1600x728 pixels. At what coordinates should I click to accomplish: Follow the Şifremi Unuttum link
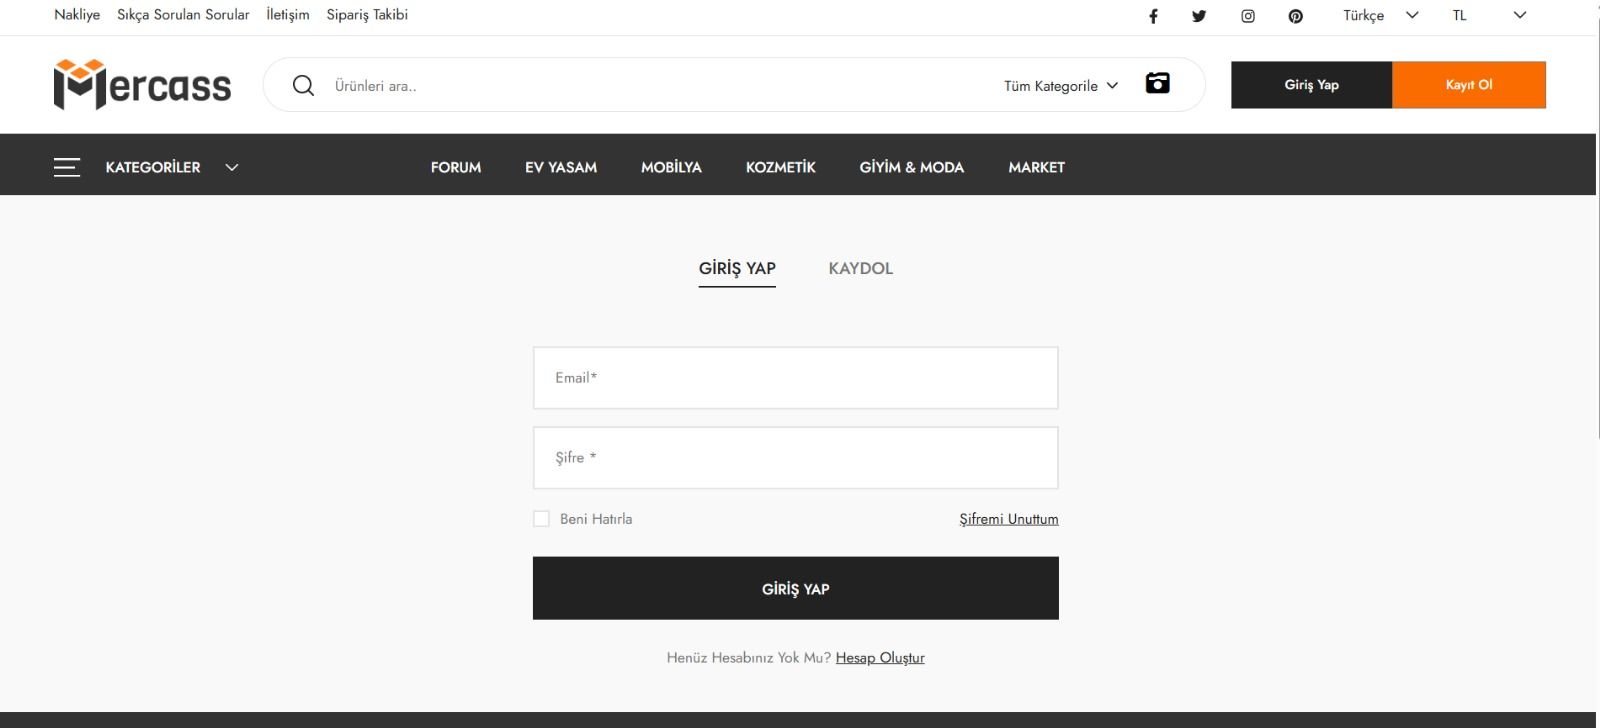1008,519
